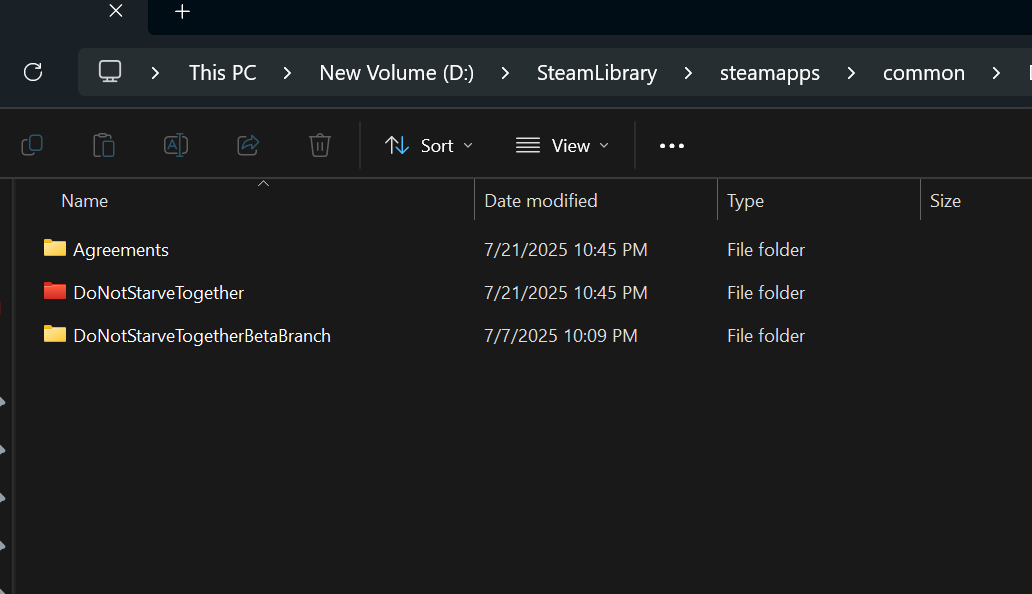This screenshot has height=594, width=1032.
Task: Click the Agreements row date 7/21/2025 10:45 PM
Action: point(566,249)
